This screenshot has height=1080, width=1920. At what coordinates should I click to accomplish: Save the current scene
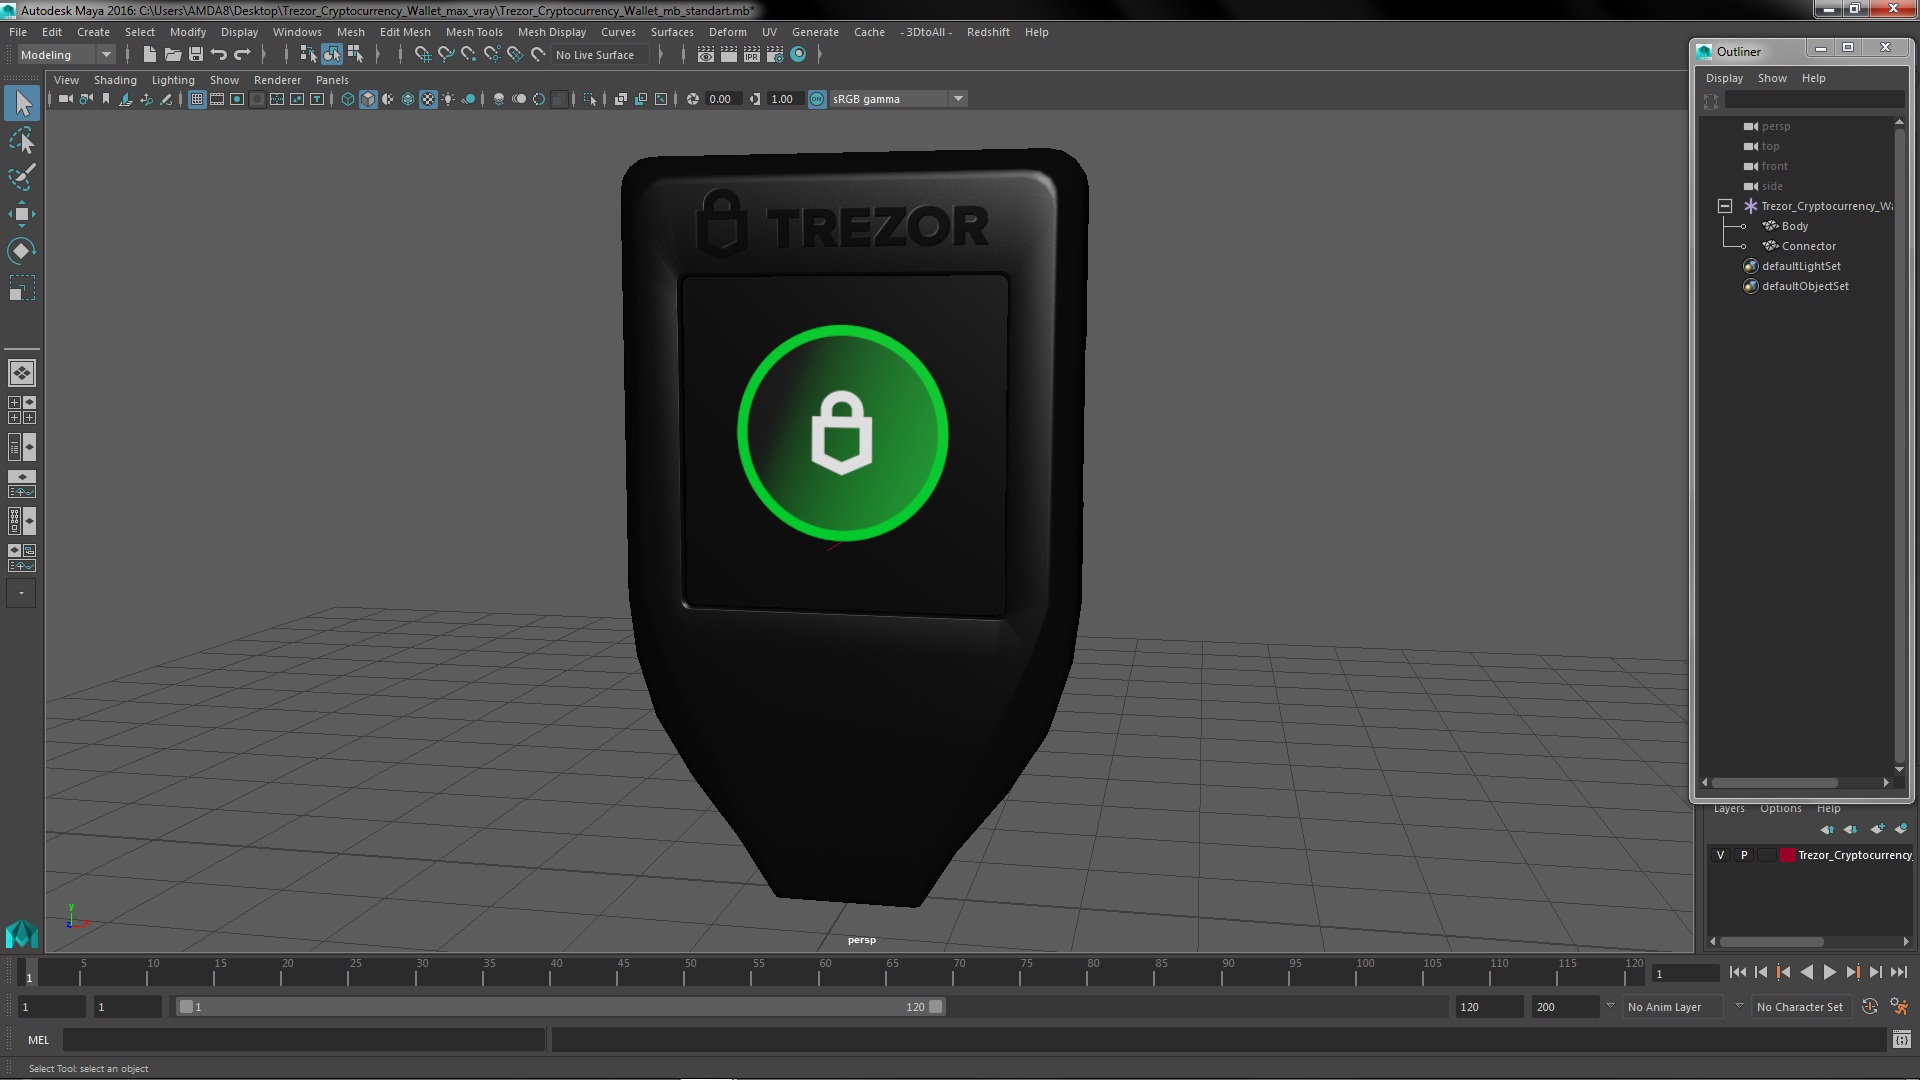(x=196, y=55)
